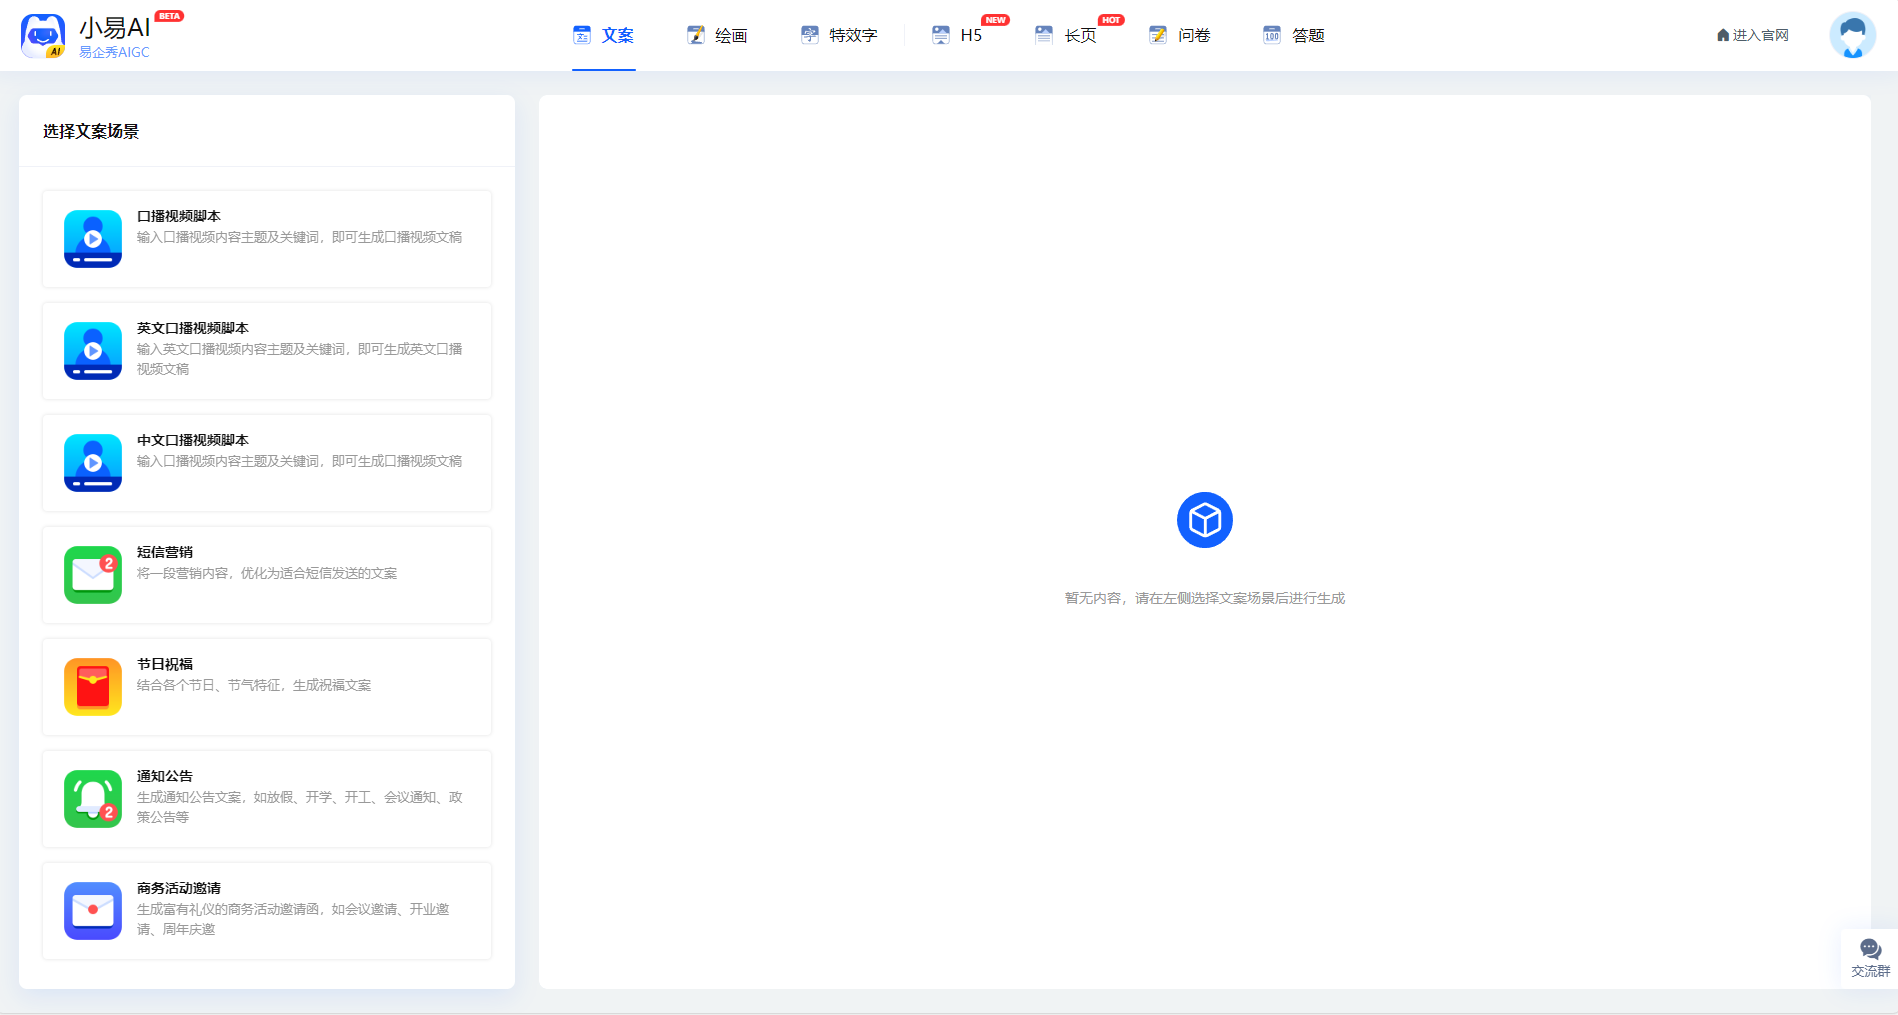The height and width of the screenshot is (1015, 1898).
Task: Open the H5 tab marked NEW
Action: tap(958, 36)
